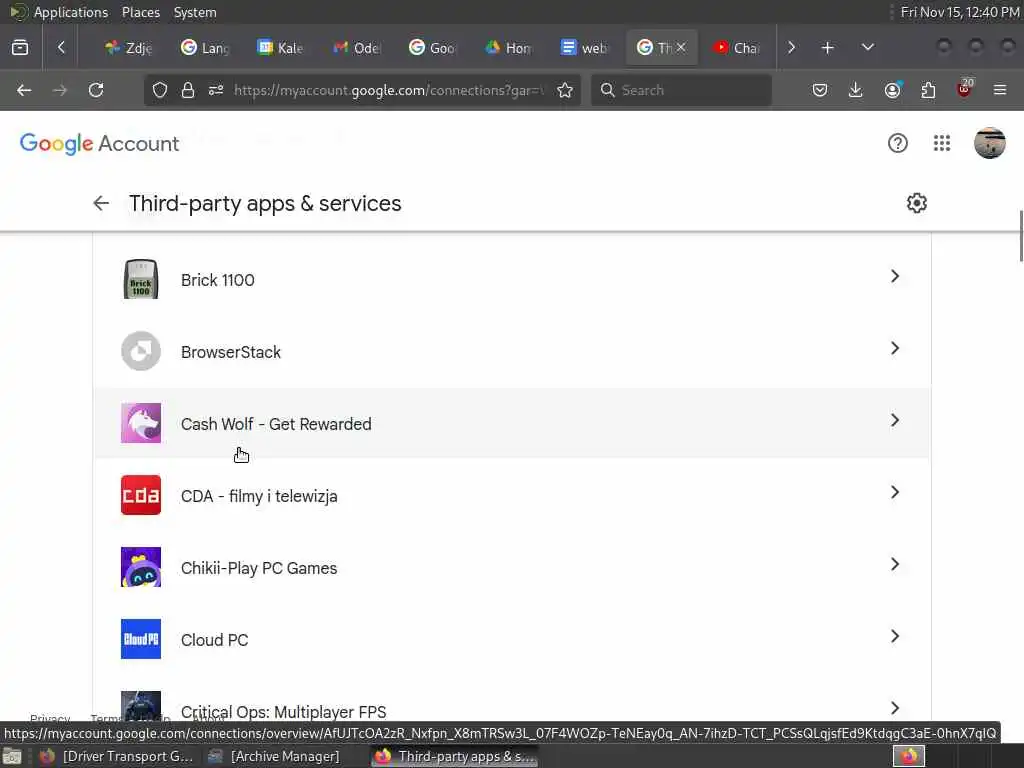Open a new tab with plus button

coord(827,47)
